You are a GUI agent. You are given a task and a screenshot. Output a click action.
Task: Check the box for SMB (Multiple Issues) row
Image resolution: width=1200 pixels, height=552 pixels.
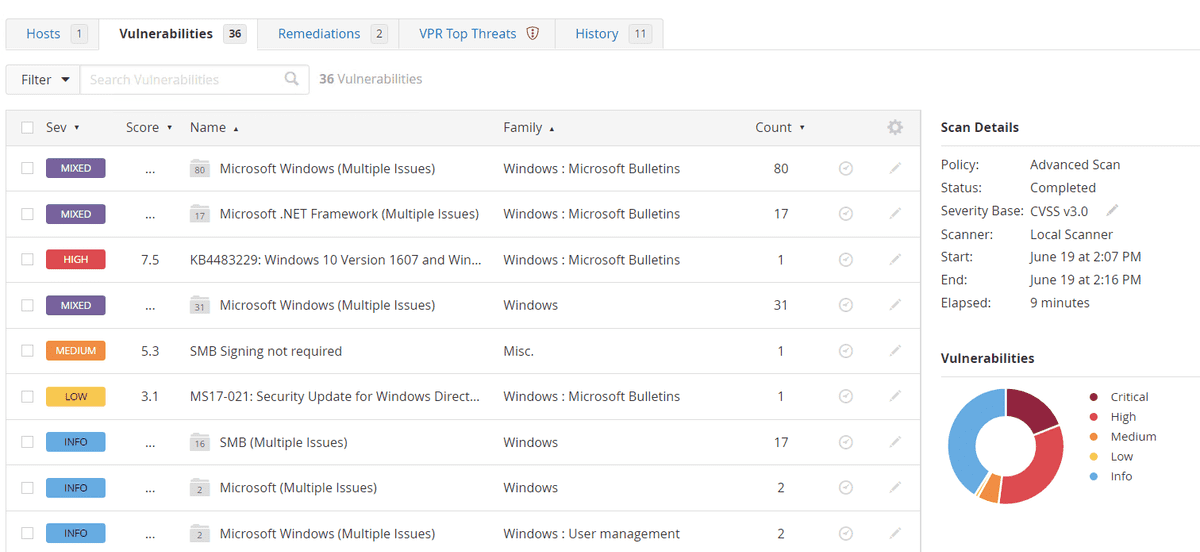point(27,442)
